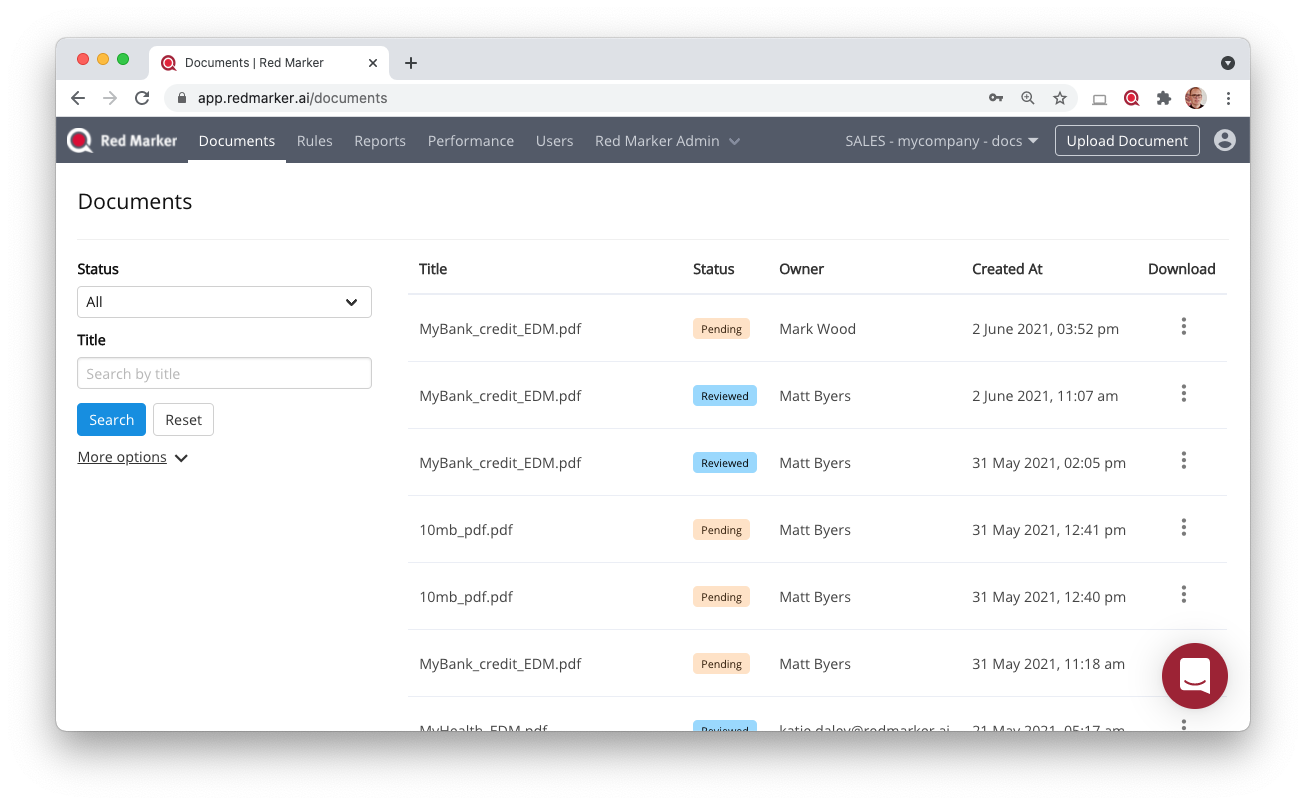Click the date 2 June 2021, 03:52 pm
Viewport: 1306px width, 805px height.
(1045, 329)
